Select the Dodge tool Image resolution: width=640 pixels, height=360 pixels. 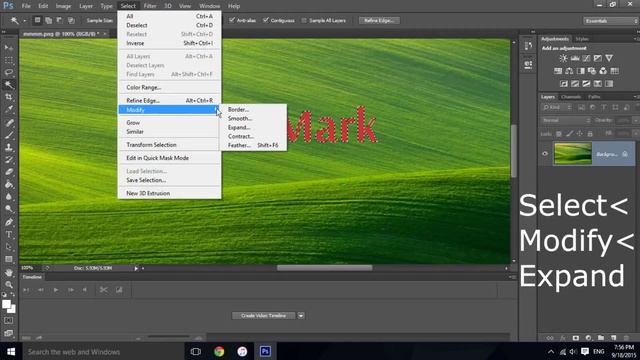click(x=9, y=209)
